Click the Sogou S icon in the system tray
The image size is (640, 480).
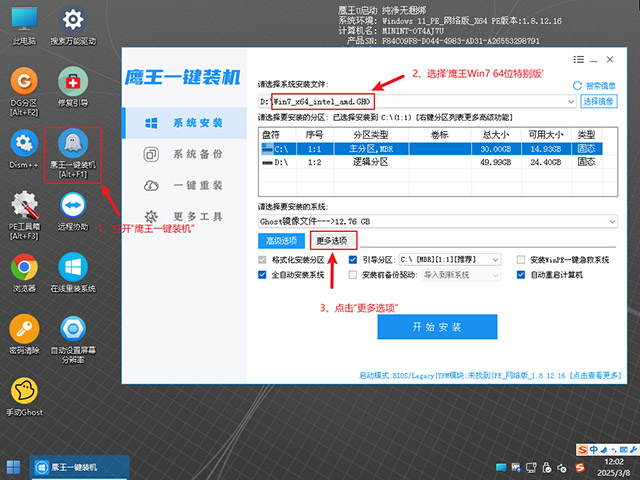(580, 468)
